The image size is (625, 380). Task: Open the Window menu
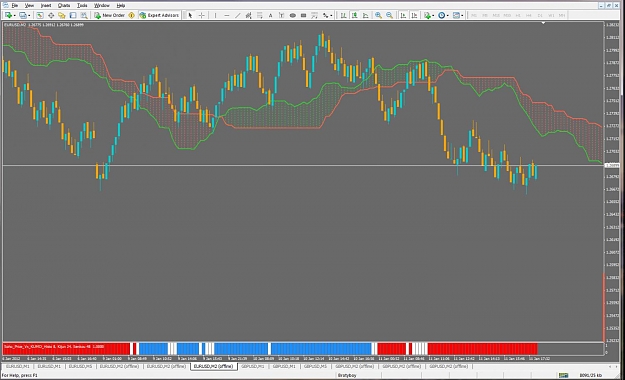coord(102,6)
